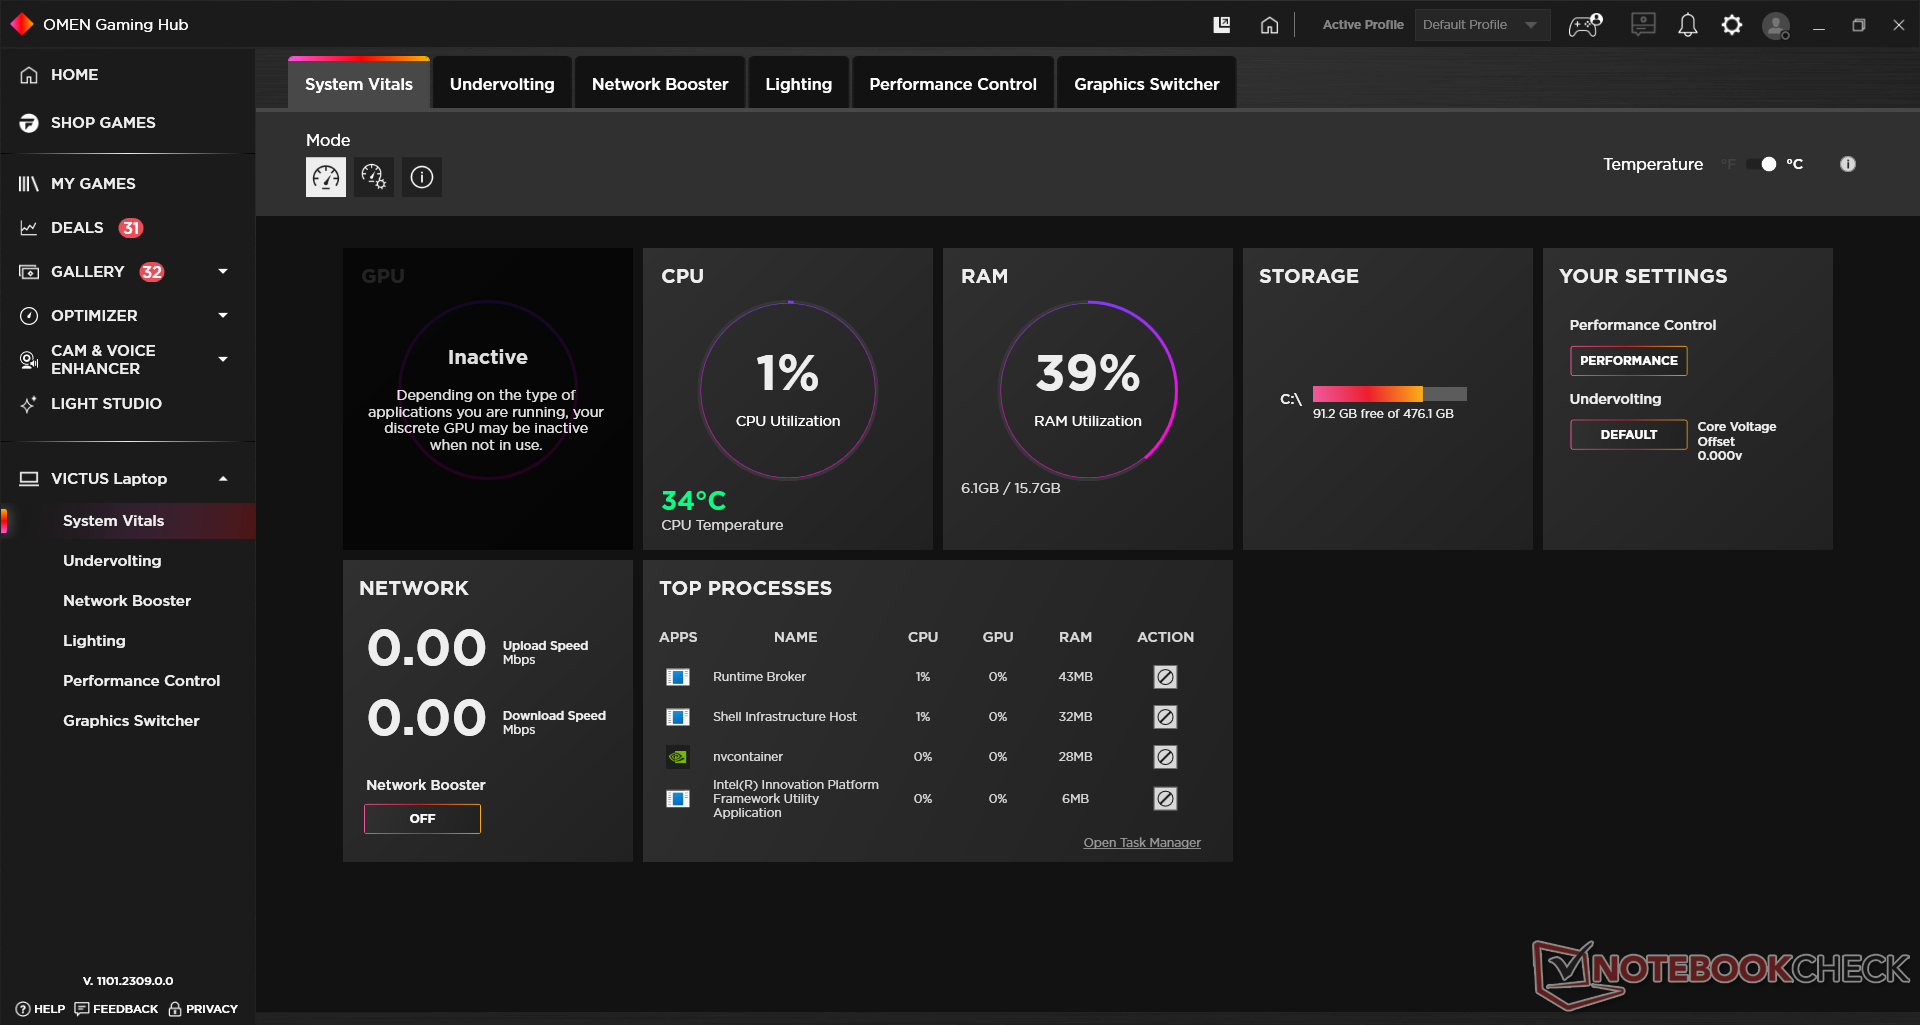Open Performance Control in sidebar

141,681
